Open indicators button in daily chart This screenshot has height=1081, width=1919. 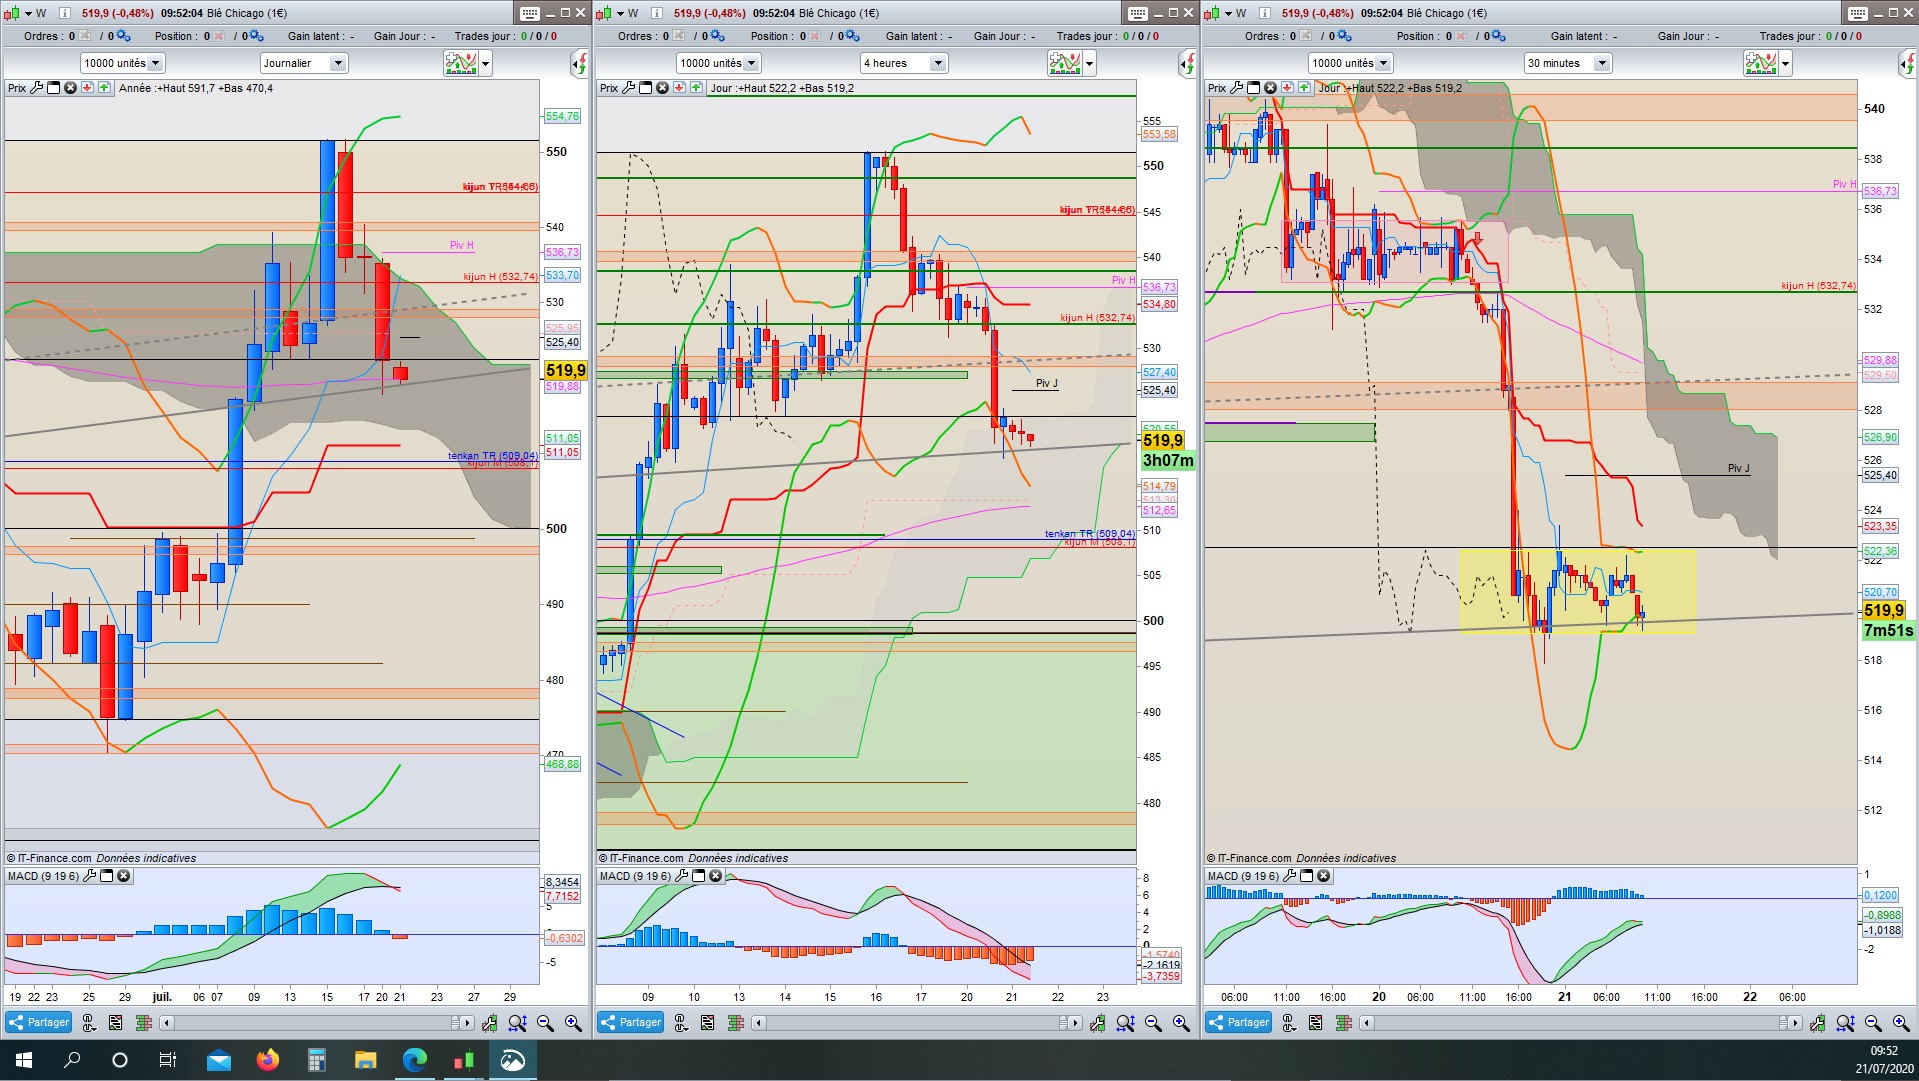pyautogui.click(x=460, y=63)
